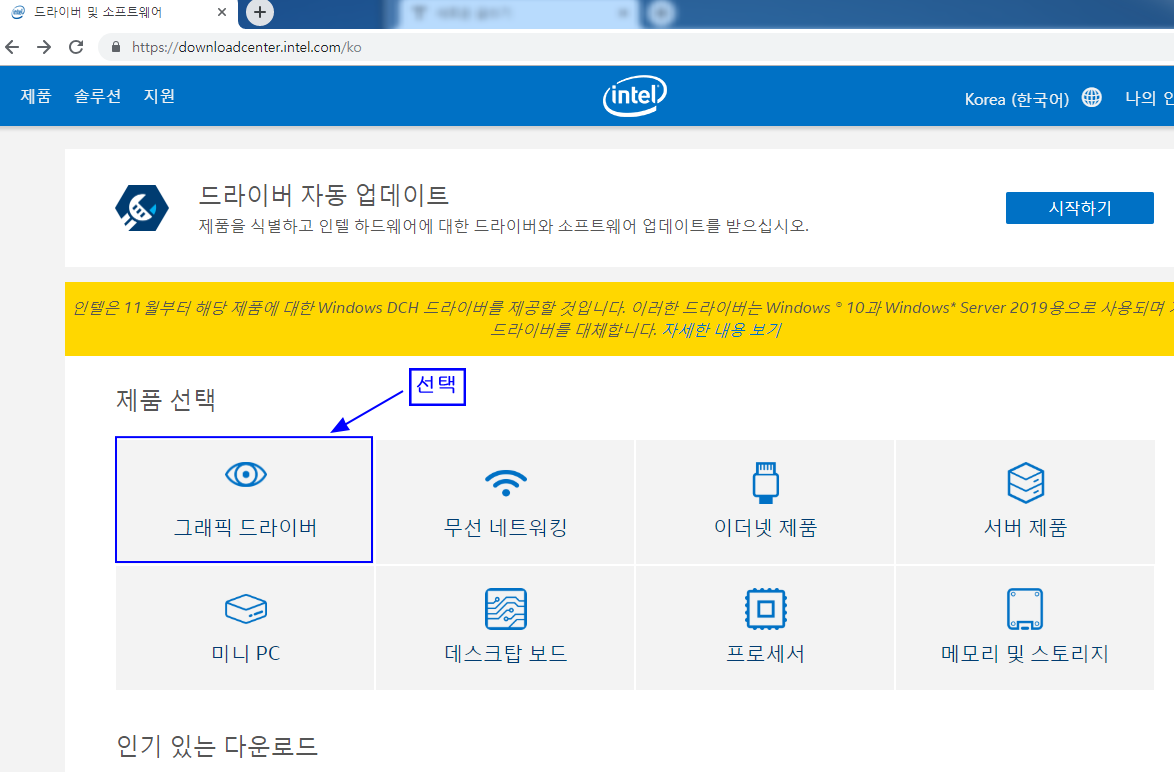
Task: Click the driver auto update hexagon icon
Action: (x=142, y=208)
